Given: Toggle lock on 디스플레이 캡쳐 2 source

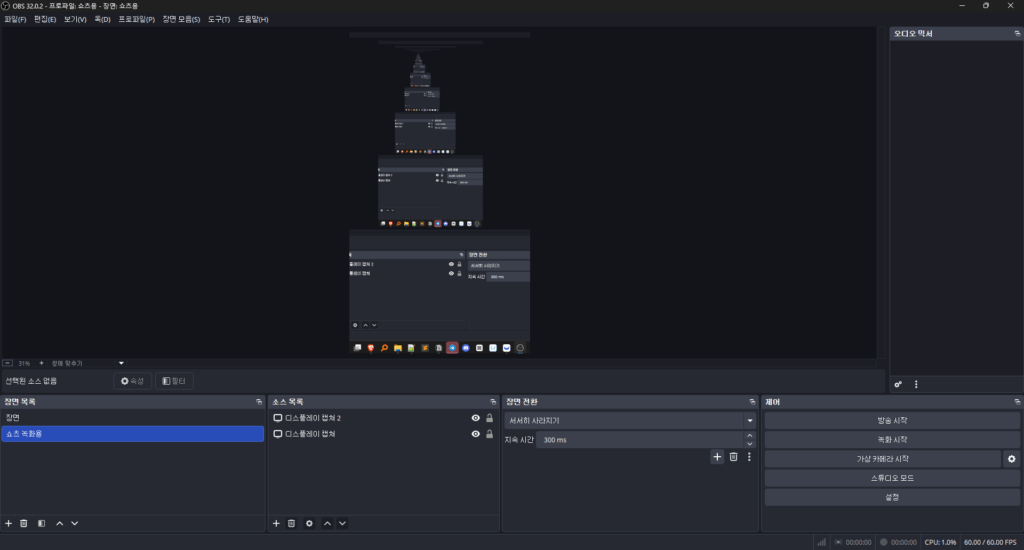Looking at the screenshot, I should [x=489, y=418].
